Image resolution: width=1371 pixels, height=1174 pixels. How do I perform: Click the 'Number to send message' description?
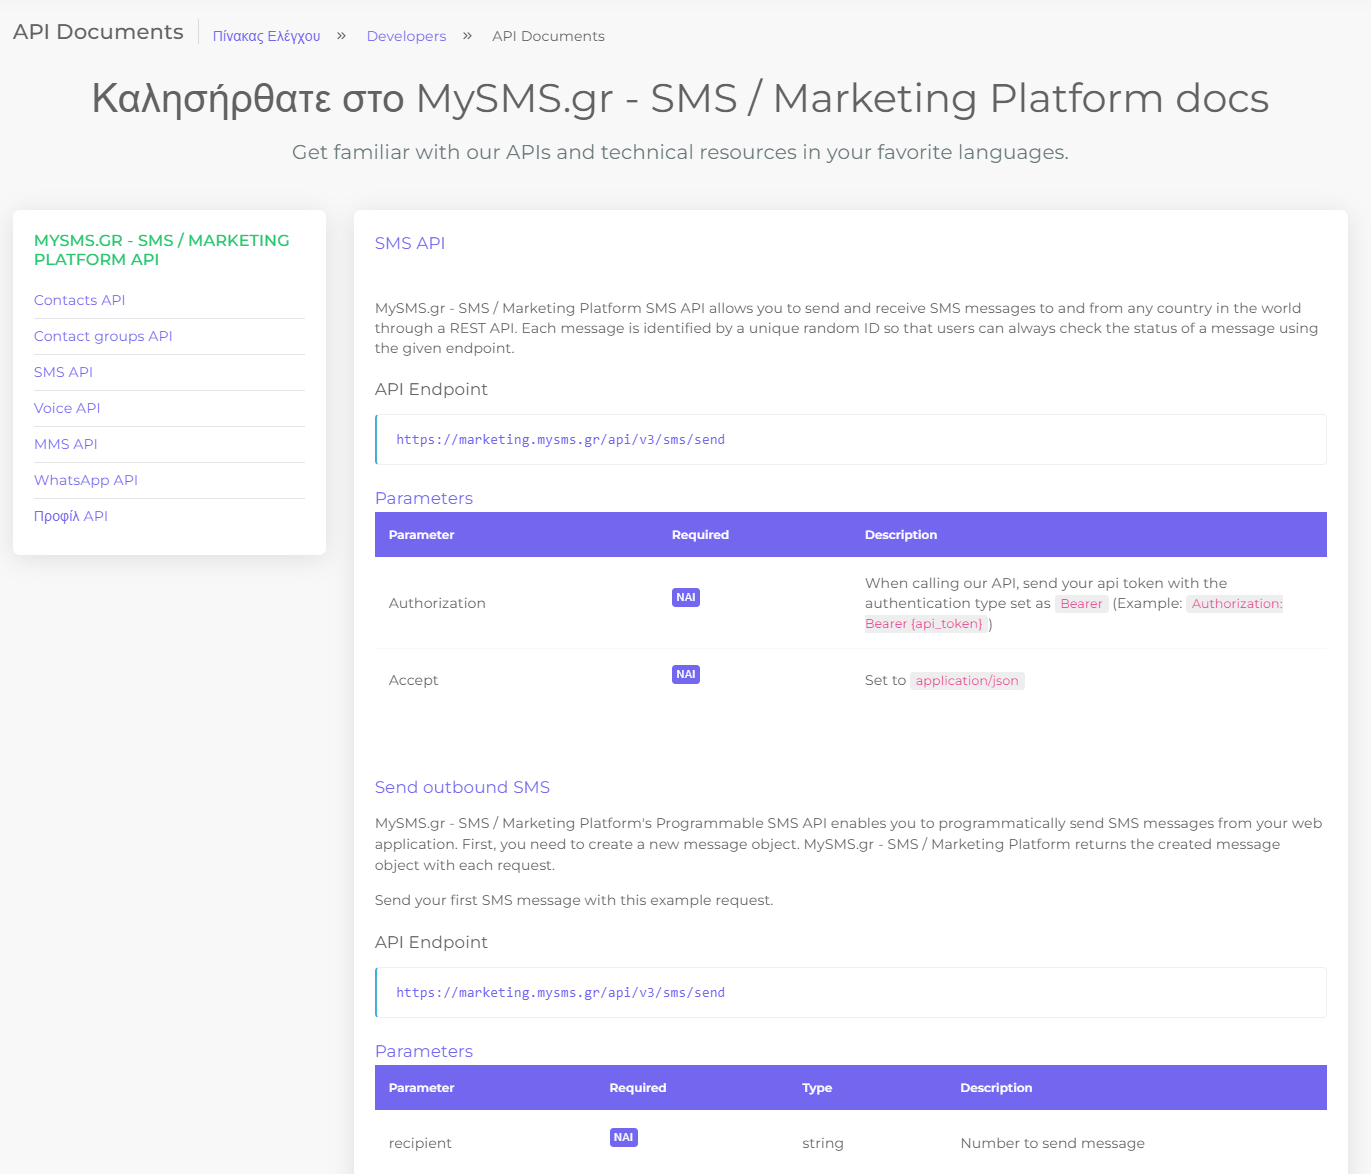click(x=1052, y=1143)
